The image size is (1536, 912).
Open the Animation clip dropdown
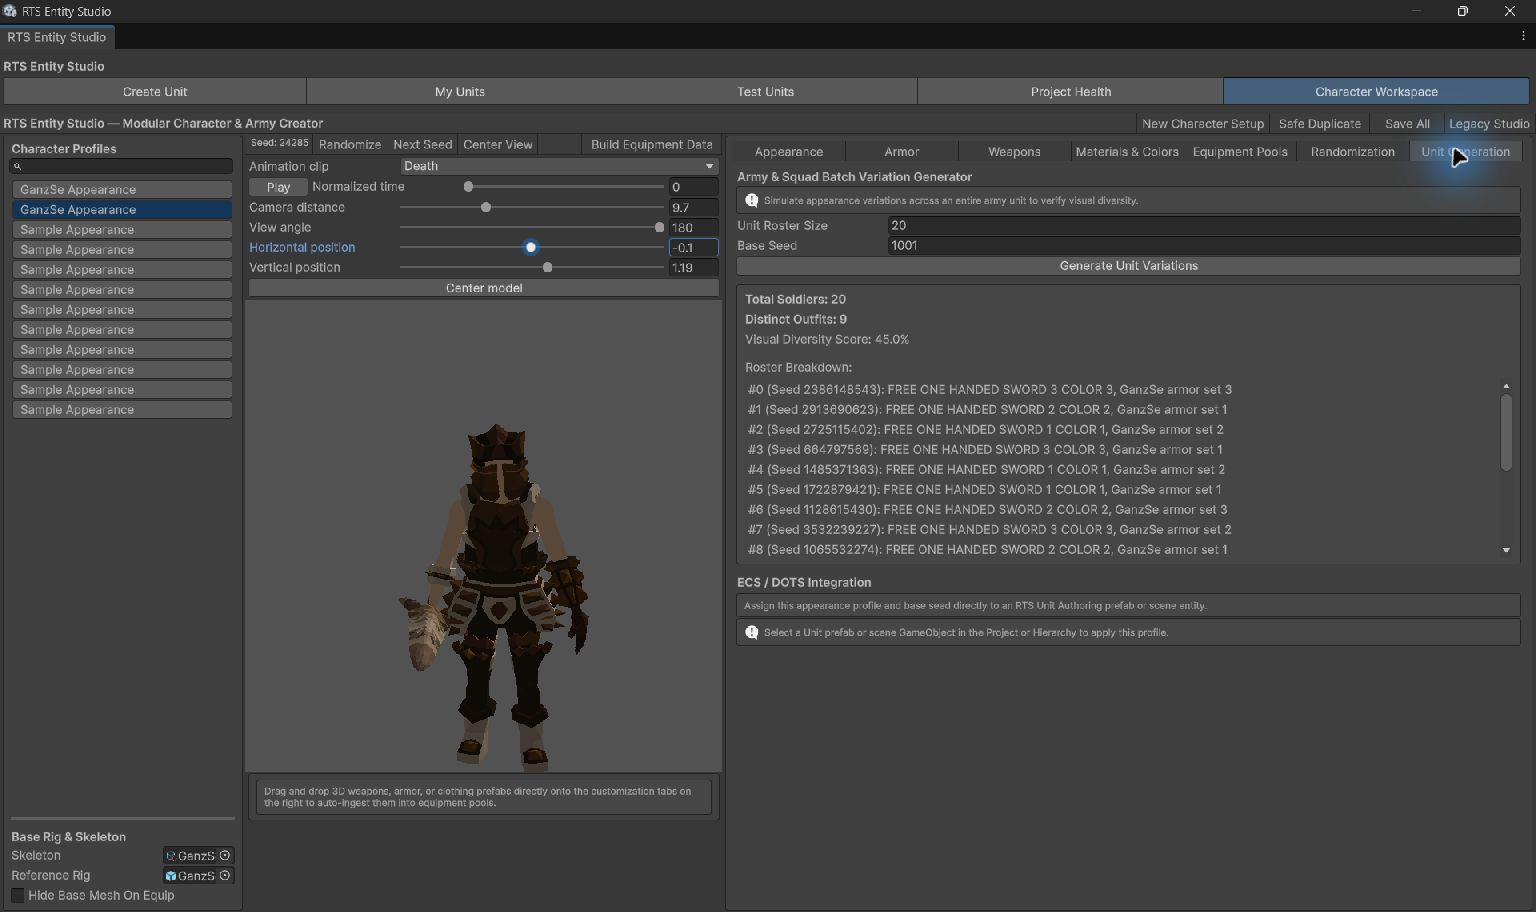point(559,166)
